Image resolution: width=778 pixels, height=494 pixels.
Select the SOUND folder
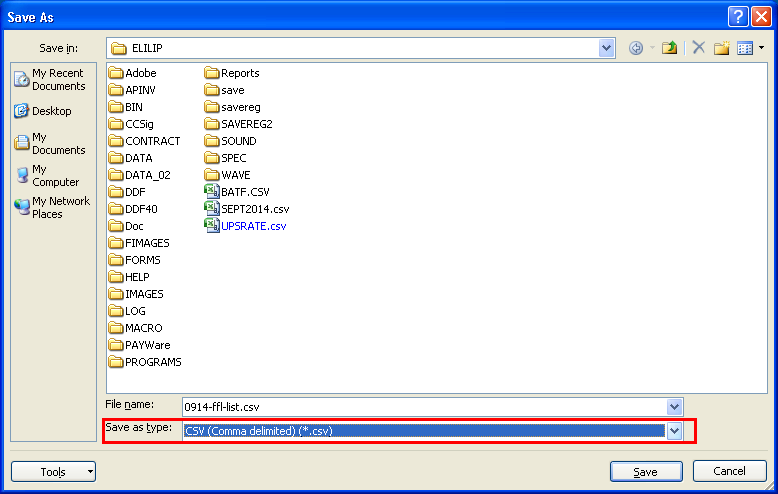[x=230, y=141]
